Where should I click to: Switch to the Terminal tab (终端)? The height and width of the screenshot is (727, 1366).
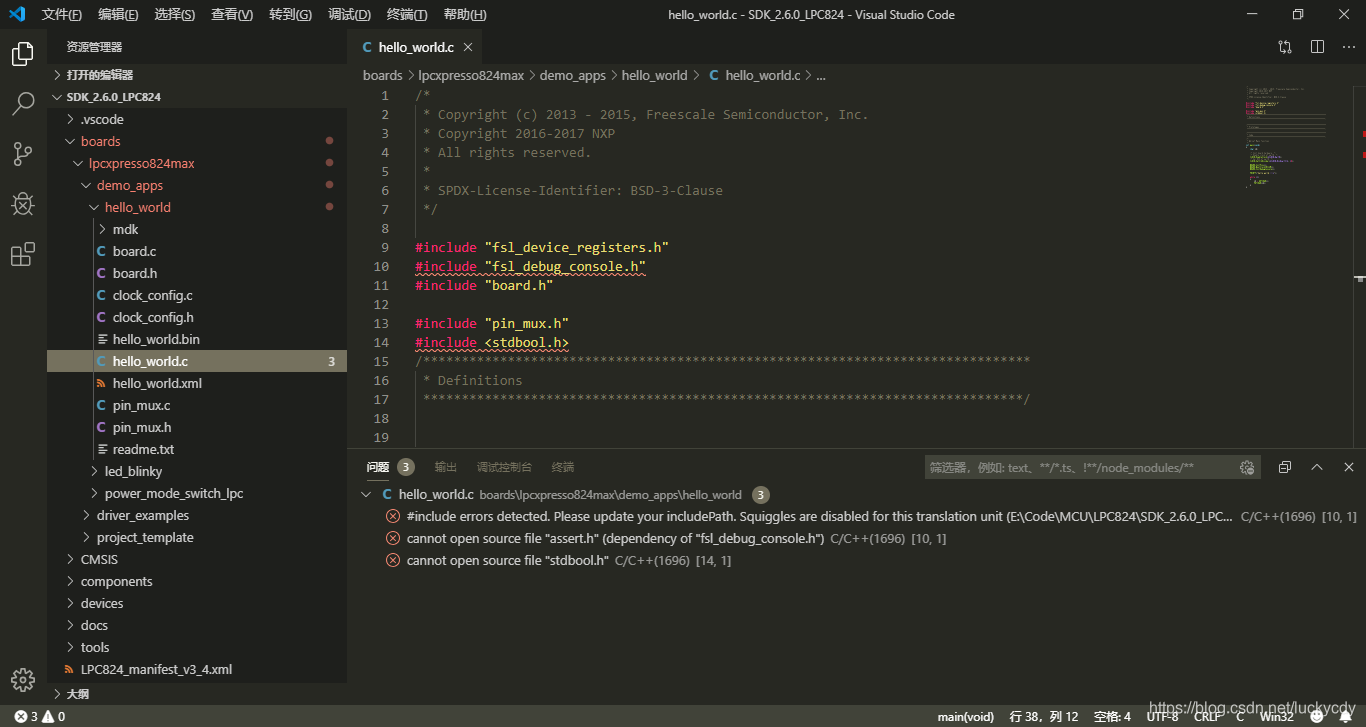563,467
